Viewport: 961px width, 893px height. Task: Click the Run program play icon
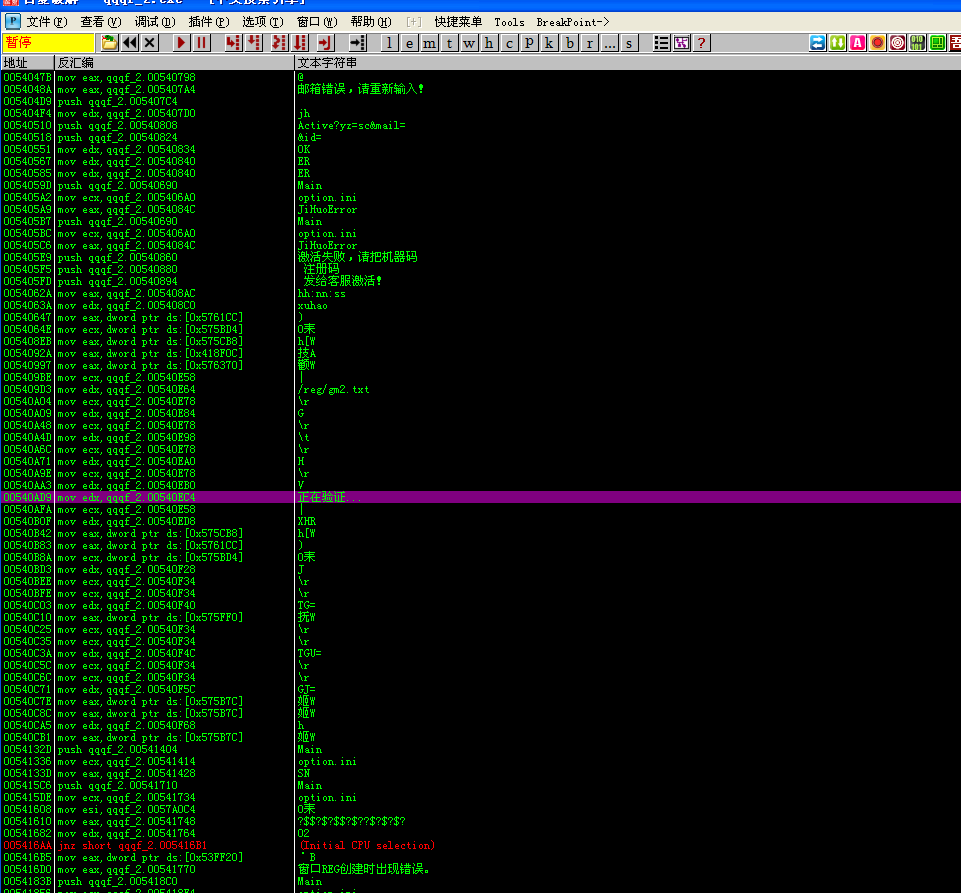[x=181, y=43]
